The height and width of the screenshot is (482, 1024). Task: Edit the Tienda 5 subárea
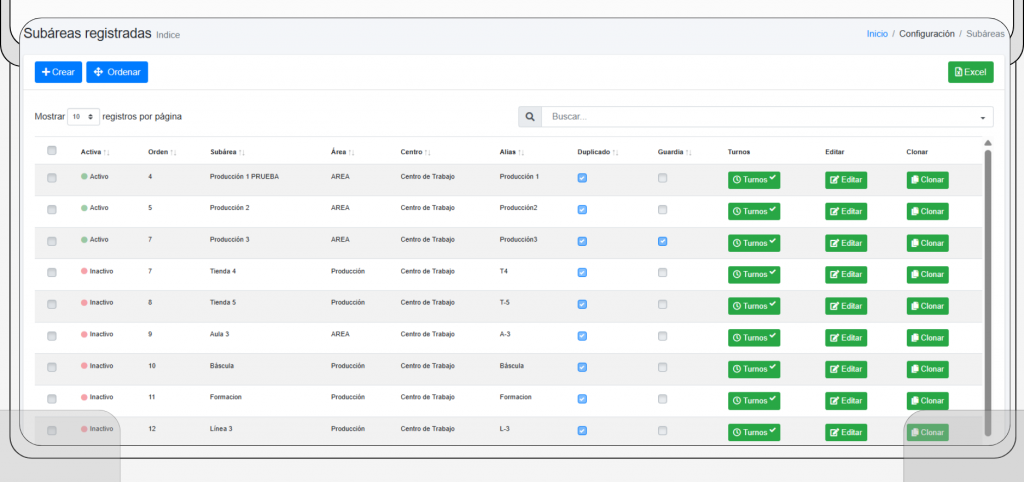[846, 306]
